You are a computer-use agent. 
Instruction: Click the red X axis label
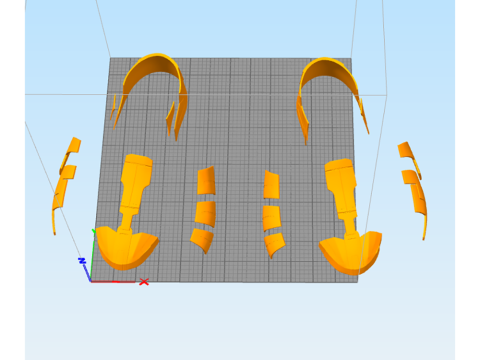coord(144,282)
